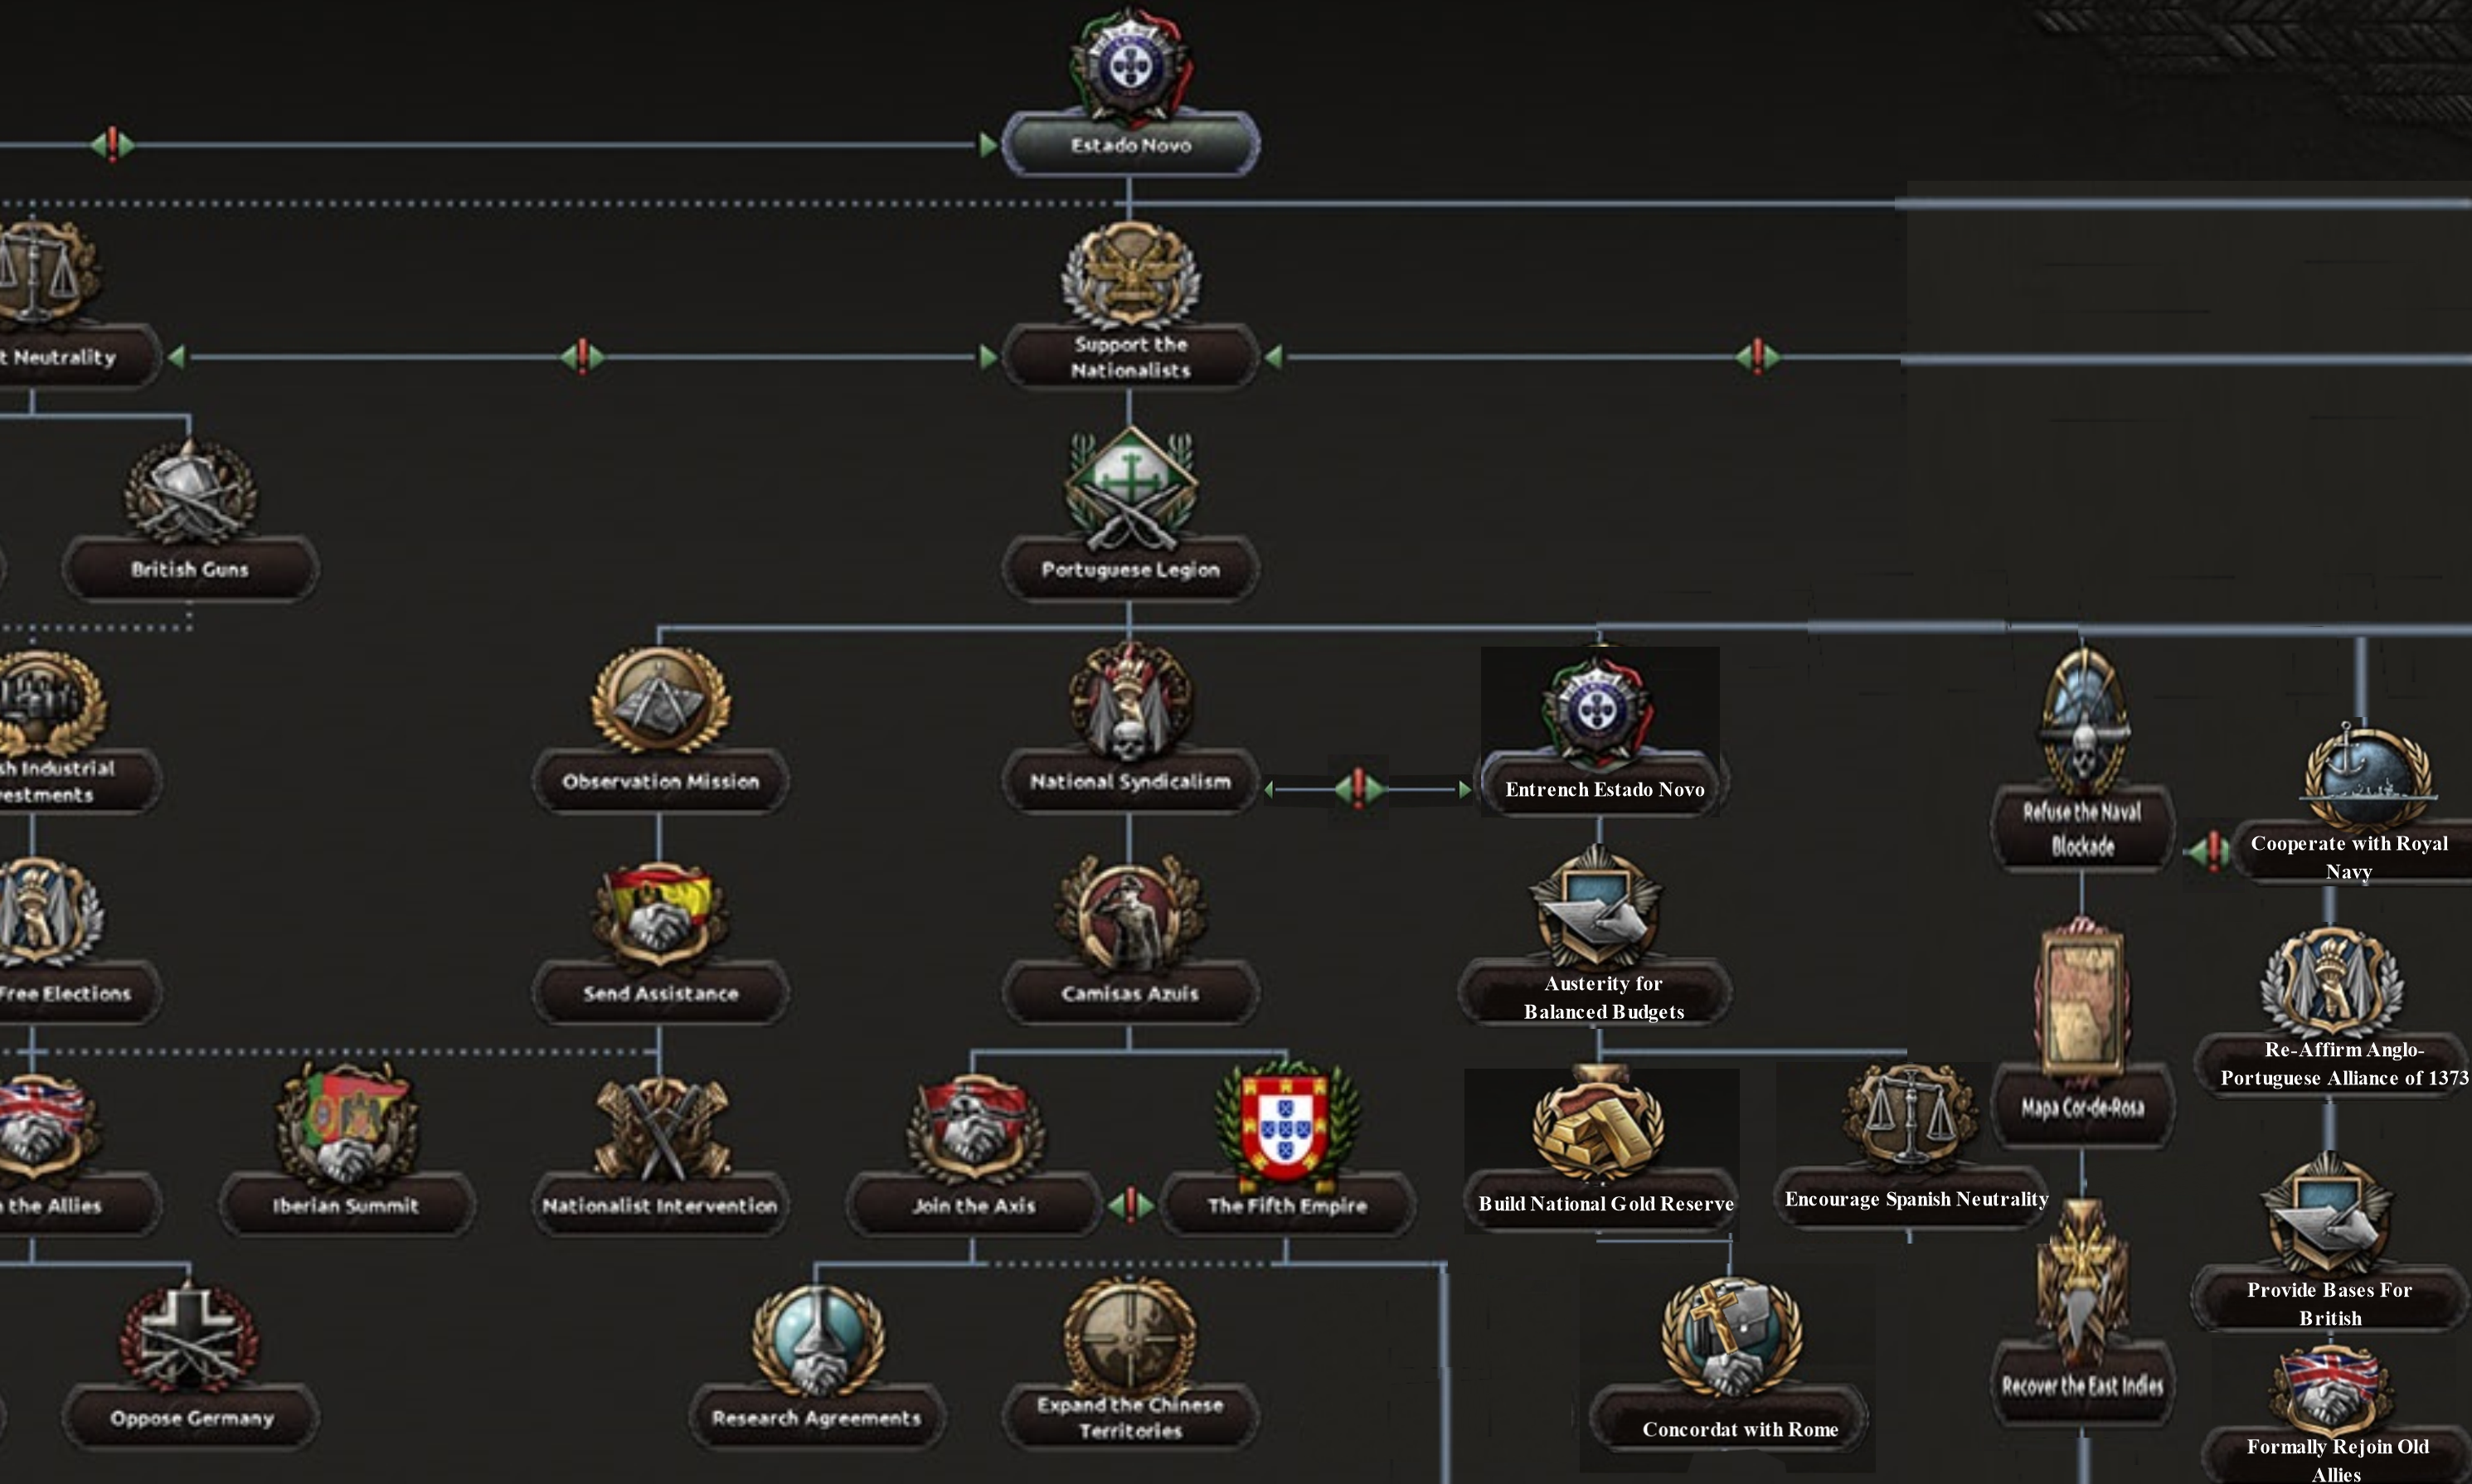Click the Iberian Summit flags icon
This screenshot has height=1484, width=2472.
click(346, 1126)
